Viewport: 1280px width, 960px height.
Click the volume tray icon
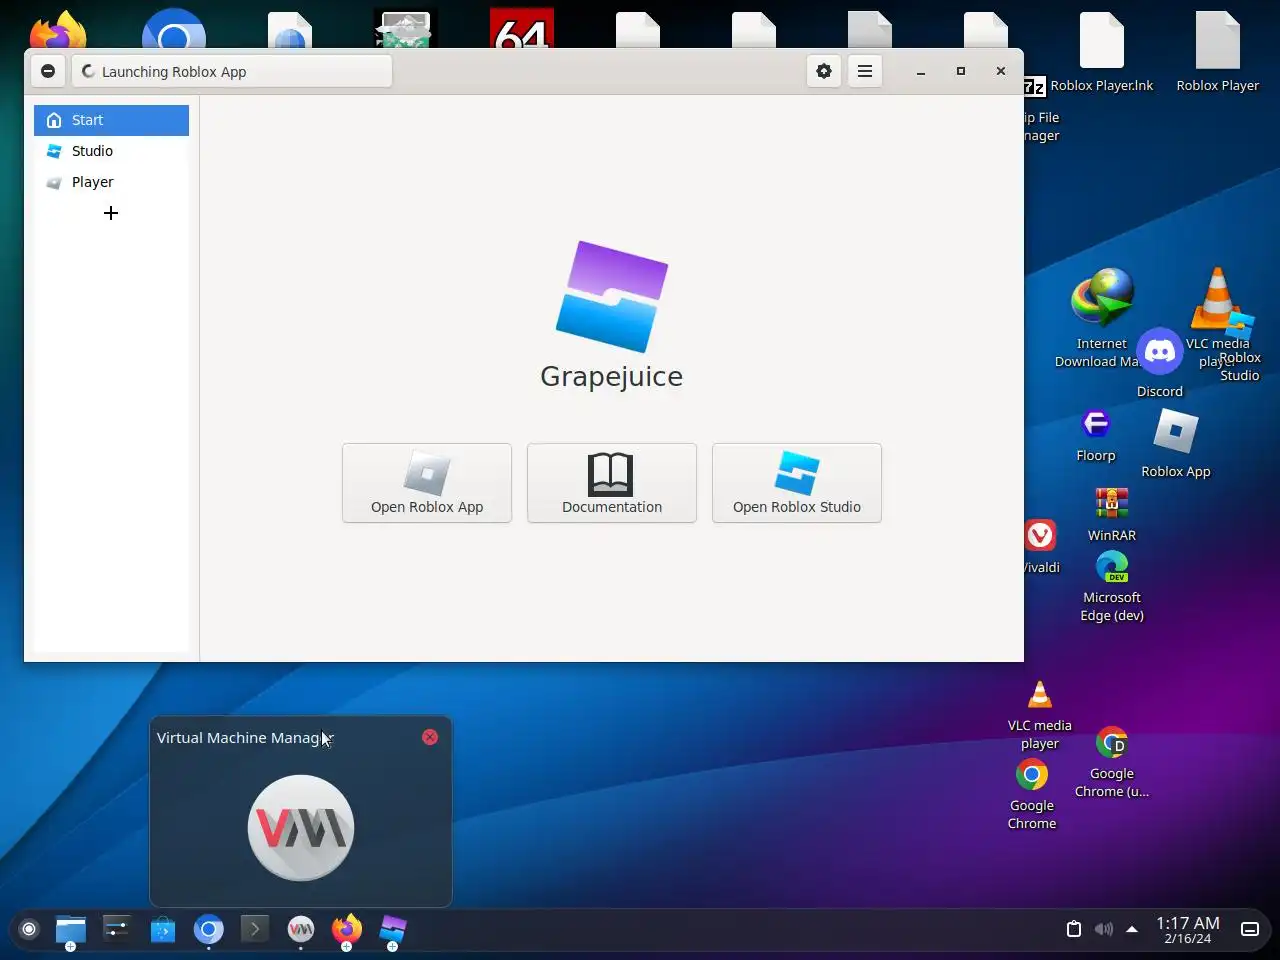[x=1103, y=929]
